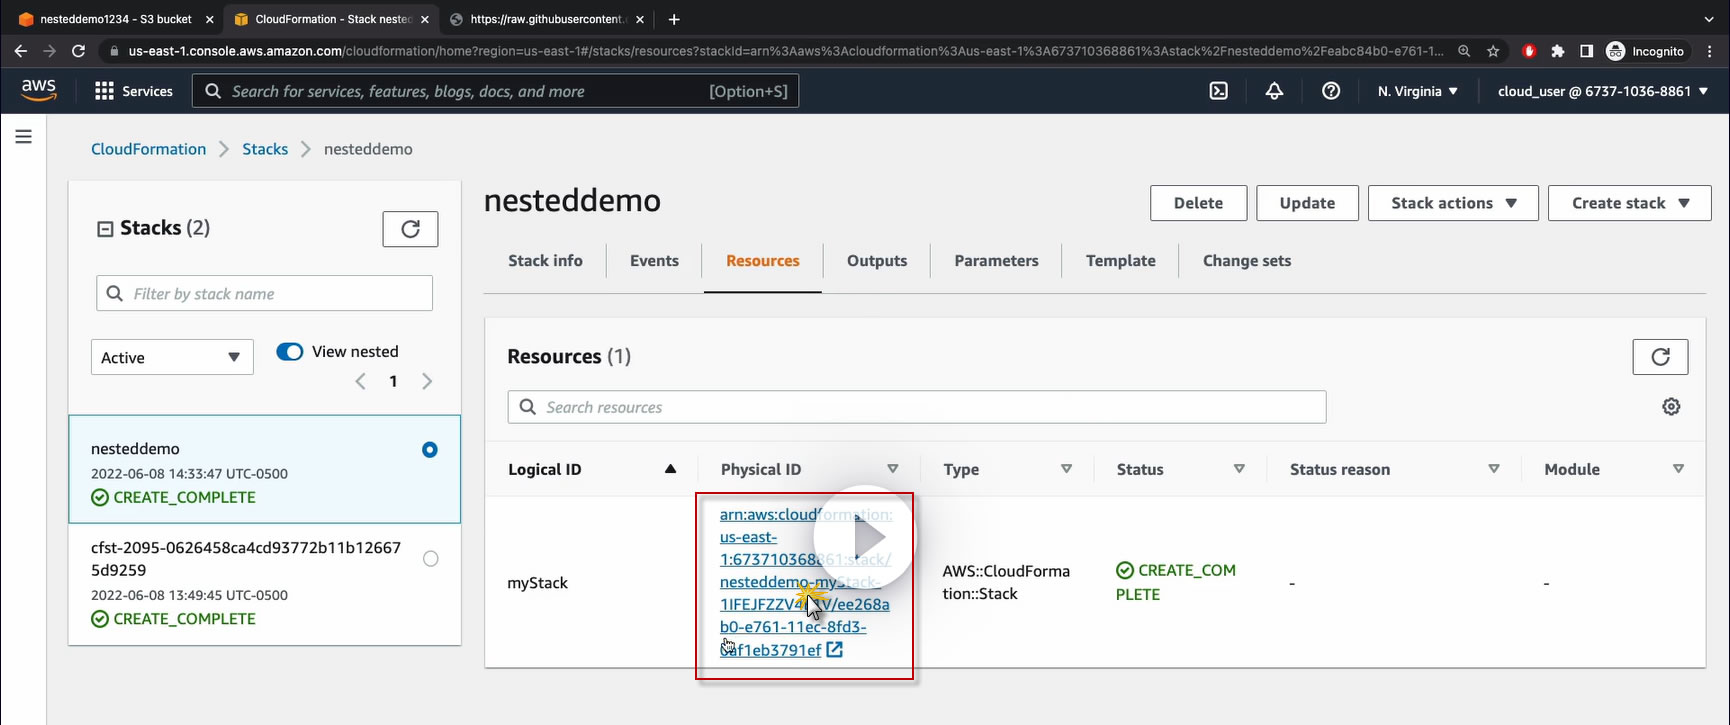
Task: Click the Delete button
Action: coord(1198,203)
